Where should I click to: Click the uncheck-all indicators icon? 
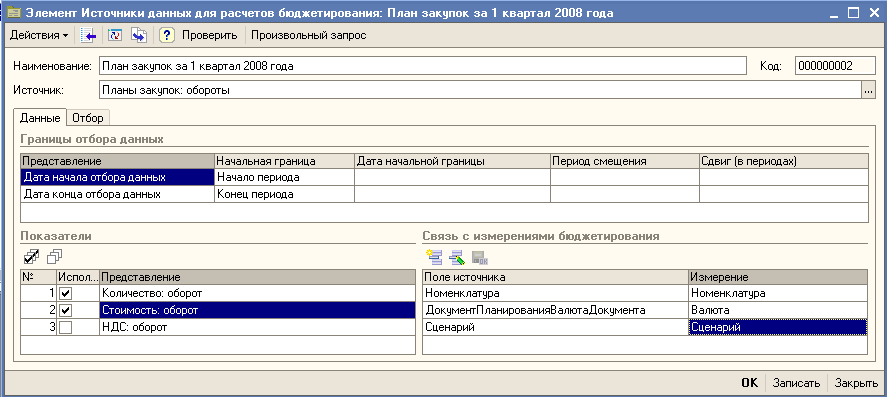pos(54,257)
